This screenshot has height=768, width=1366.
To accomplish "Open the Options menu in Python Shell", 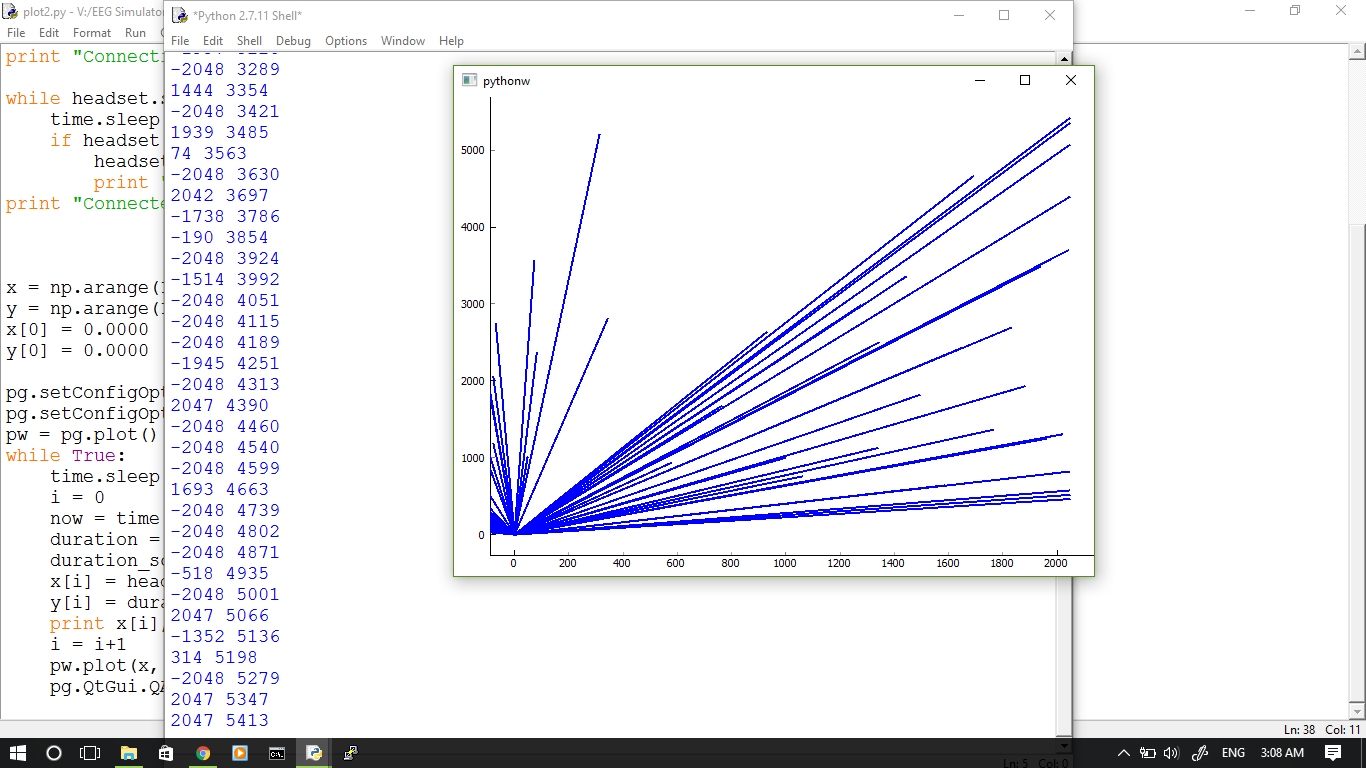I will pyautogui.click(x=346, y=41).
